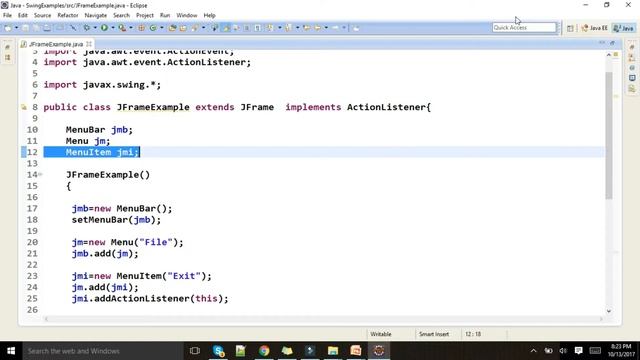Click the Next Annotation toolbar icon

click(269, 28)
